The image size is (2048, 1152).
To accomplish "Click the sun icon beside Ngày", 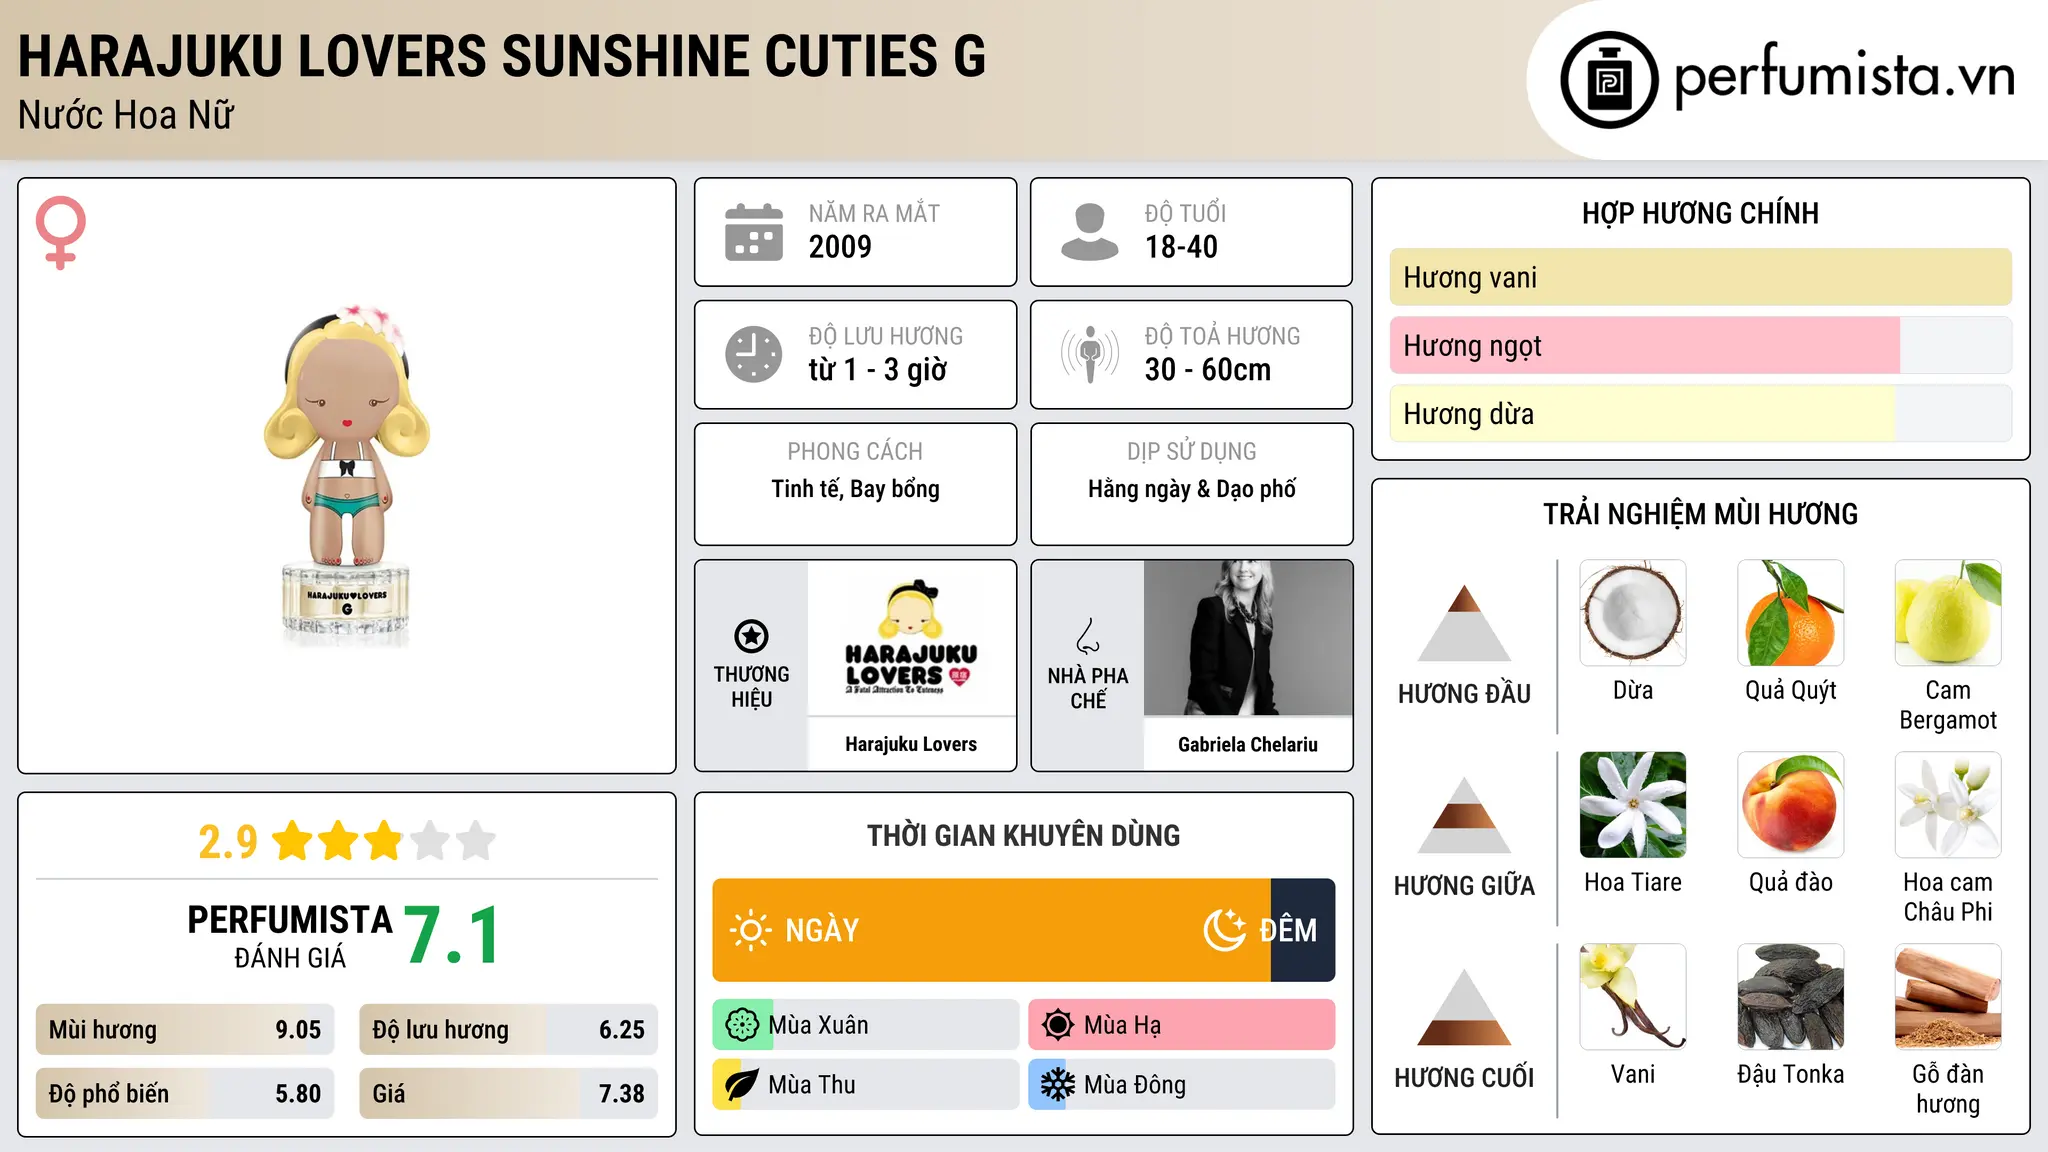I will tap(750, 930).
